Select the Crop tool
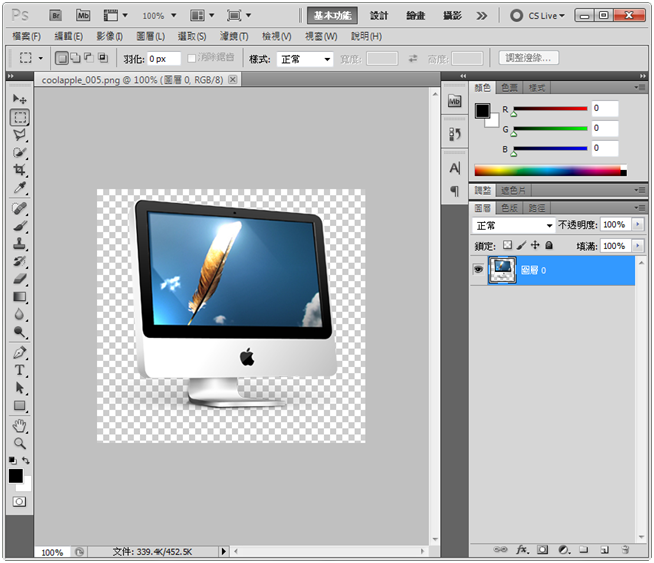The width and height of the screenshot is (654, 563). (x=19, y=170)
